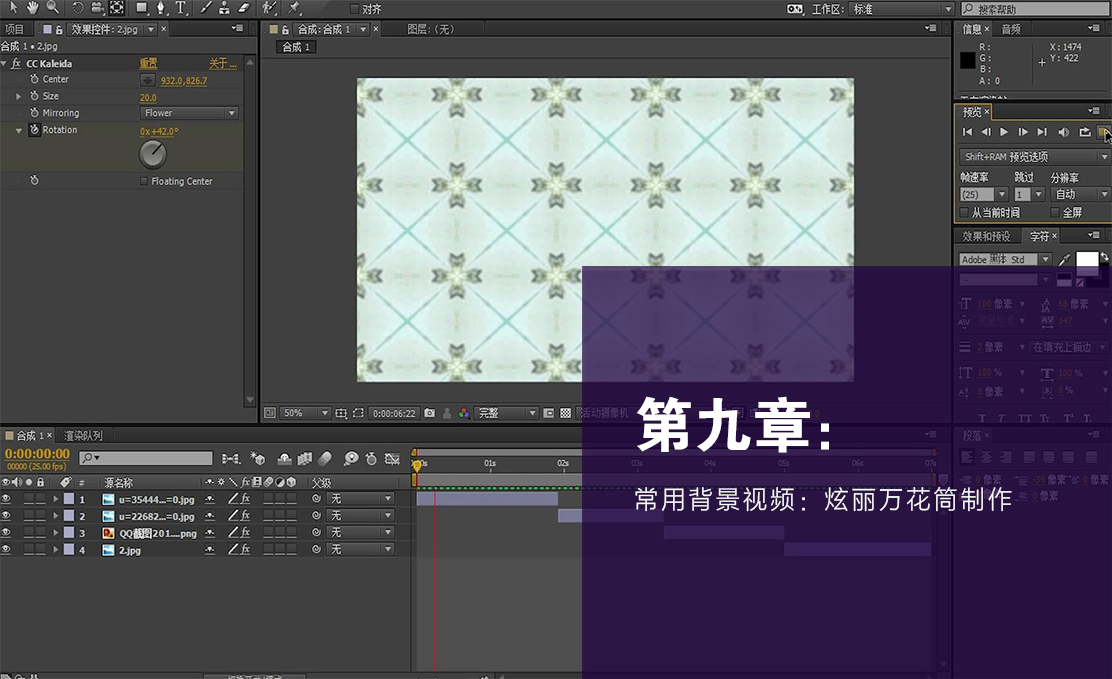The height and width of the screenshot is (679, 1112).
Task: Select the Eraser tool
Action: 244,8
